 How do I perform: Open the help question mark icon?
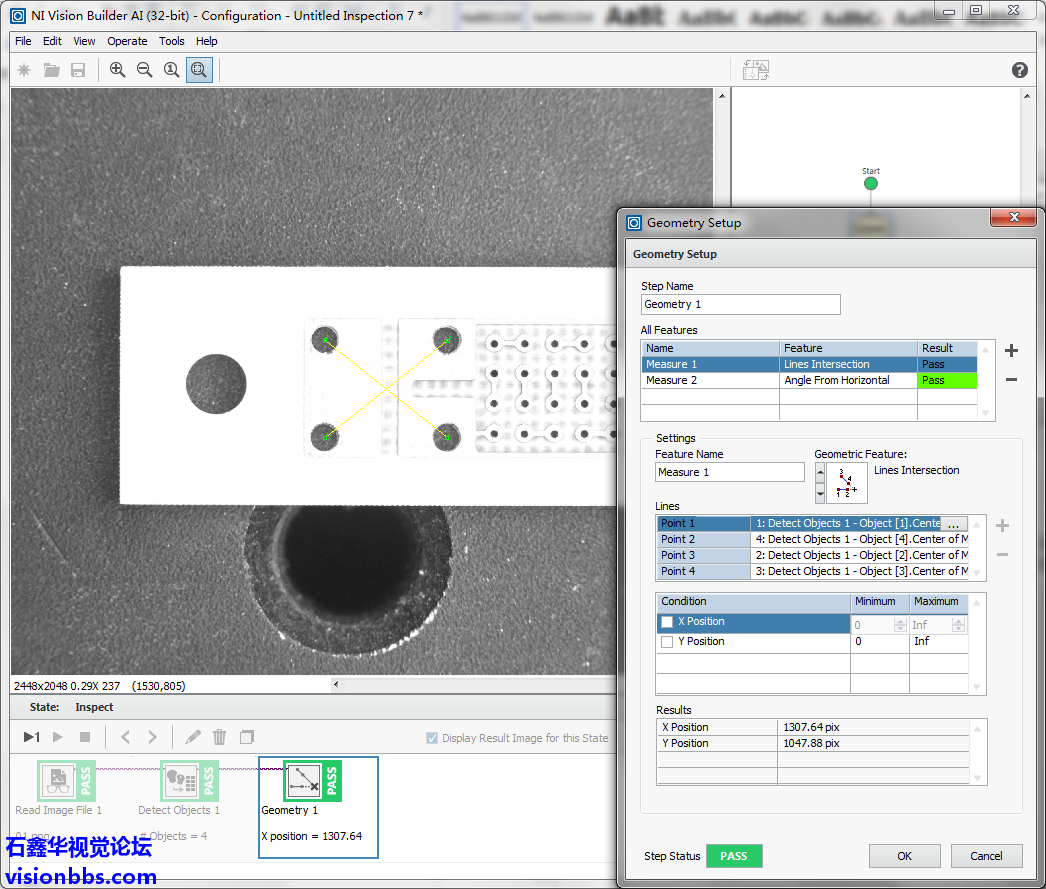(x=1020, y=70)
